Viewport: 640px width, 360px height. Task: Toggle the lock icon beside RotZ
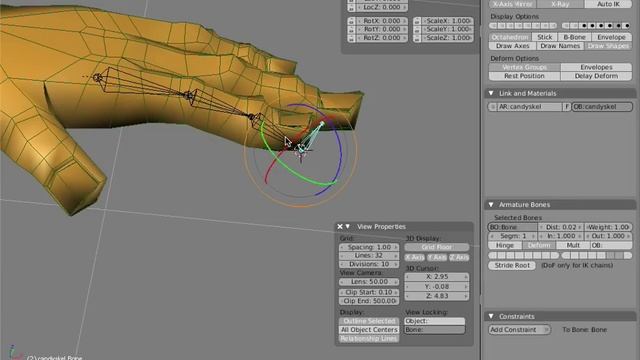351,38
